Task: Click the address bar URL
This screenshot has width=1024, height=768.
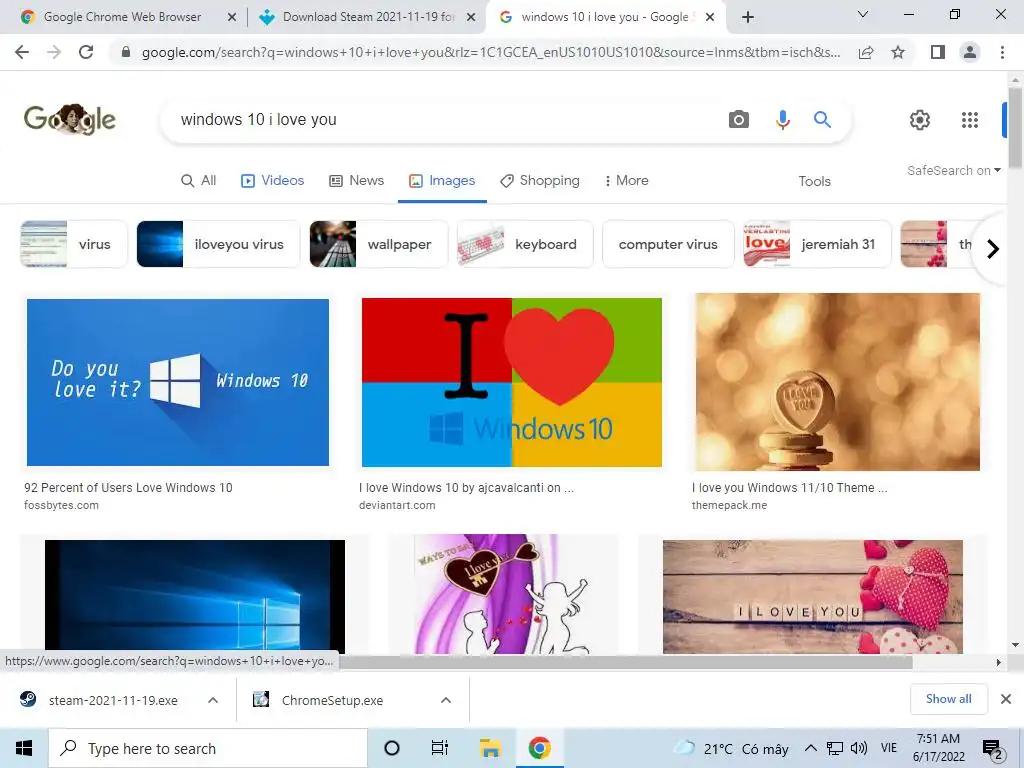Action: tap(490, 52)
